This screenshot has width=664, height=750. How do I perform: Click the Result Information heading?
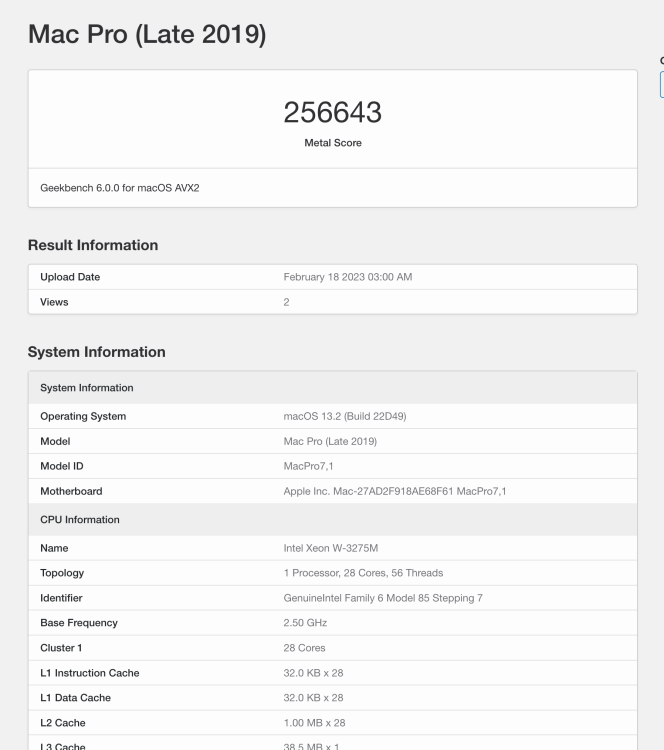[93, 245]
